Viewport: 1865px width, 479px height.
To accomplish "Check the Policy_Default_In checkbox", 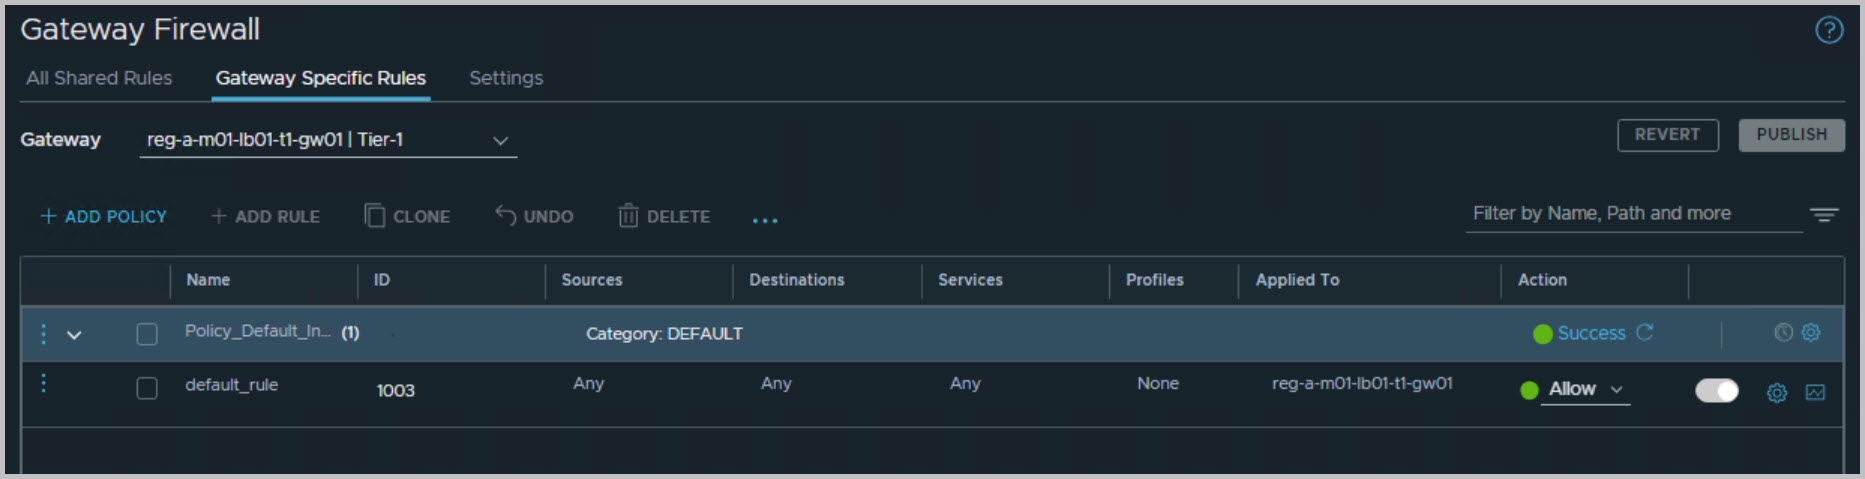I will tap(147, 334).
